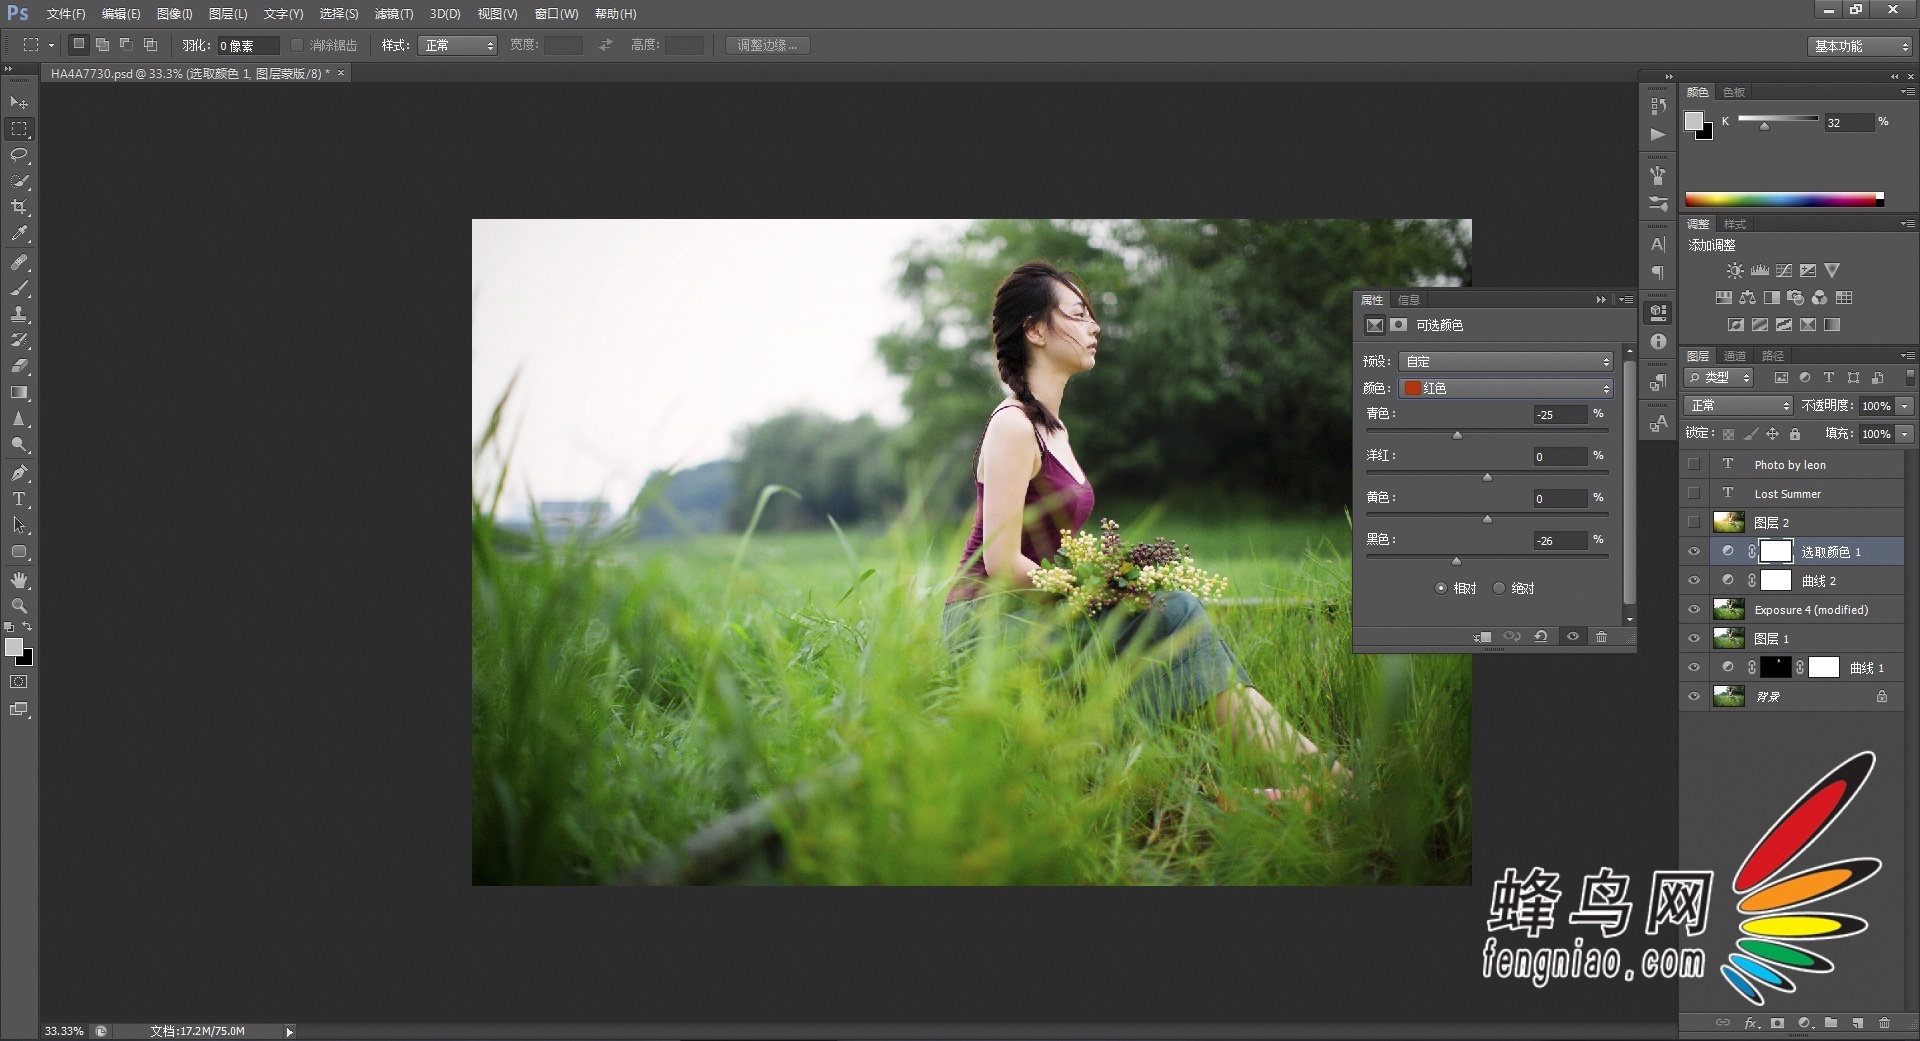Click the 图层 2 layer thumbnail
The image size is (1920, 1041).
click(x=1729, y=522)
